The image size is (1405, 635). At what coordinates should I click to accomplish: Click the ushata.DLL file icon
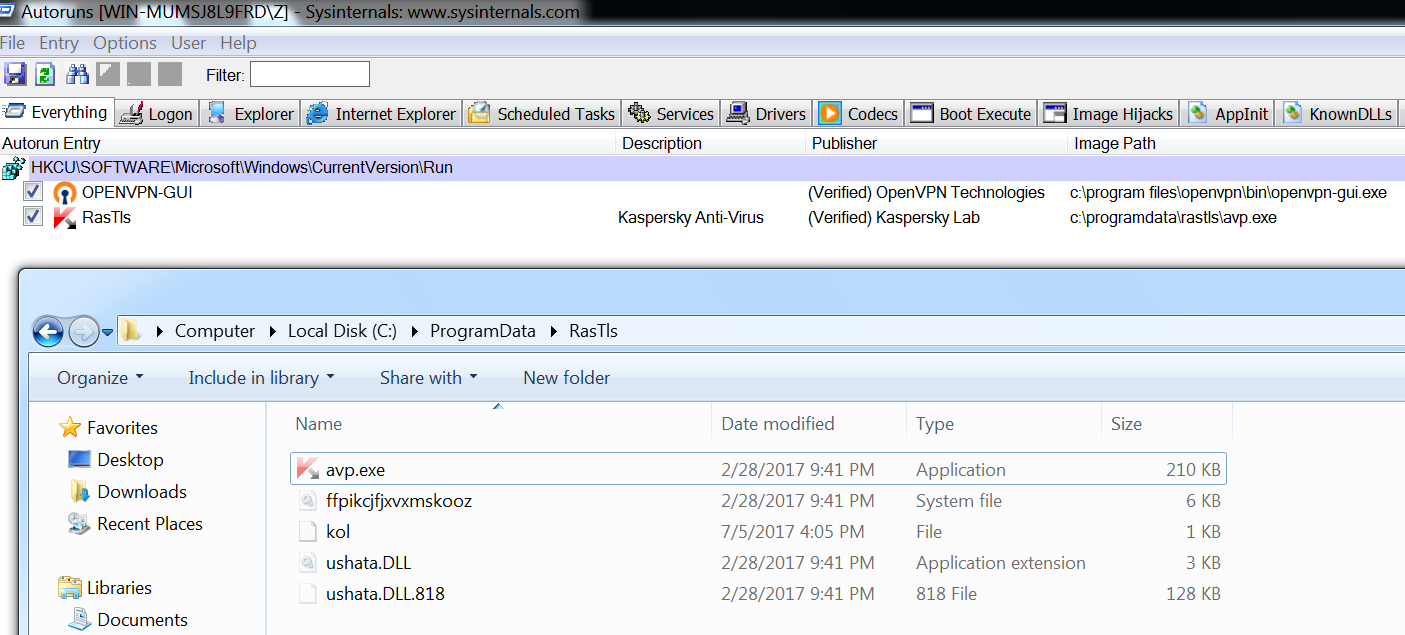click(x=309, y=563)
